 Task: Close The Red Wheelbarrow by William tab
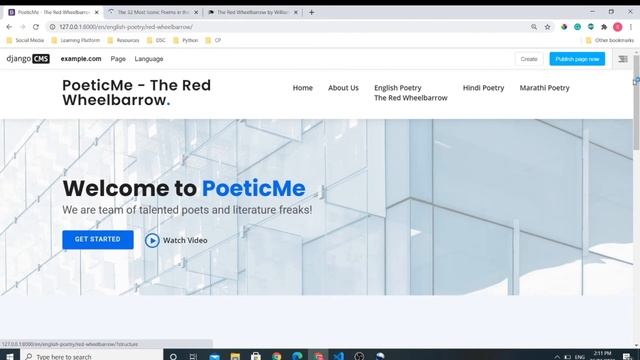click(x=296, y=12)
